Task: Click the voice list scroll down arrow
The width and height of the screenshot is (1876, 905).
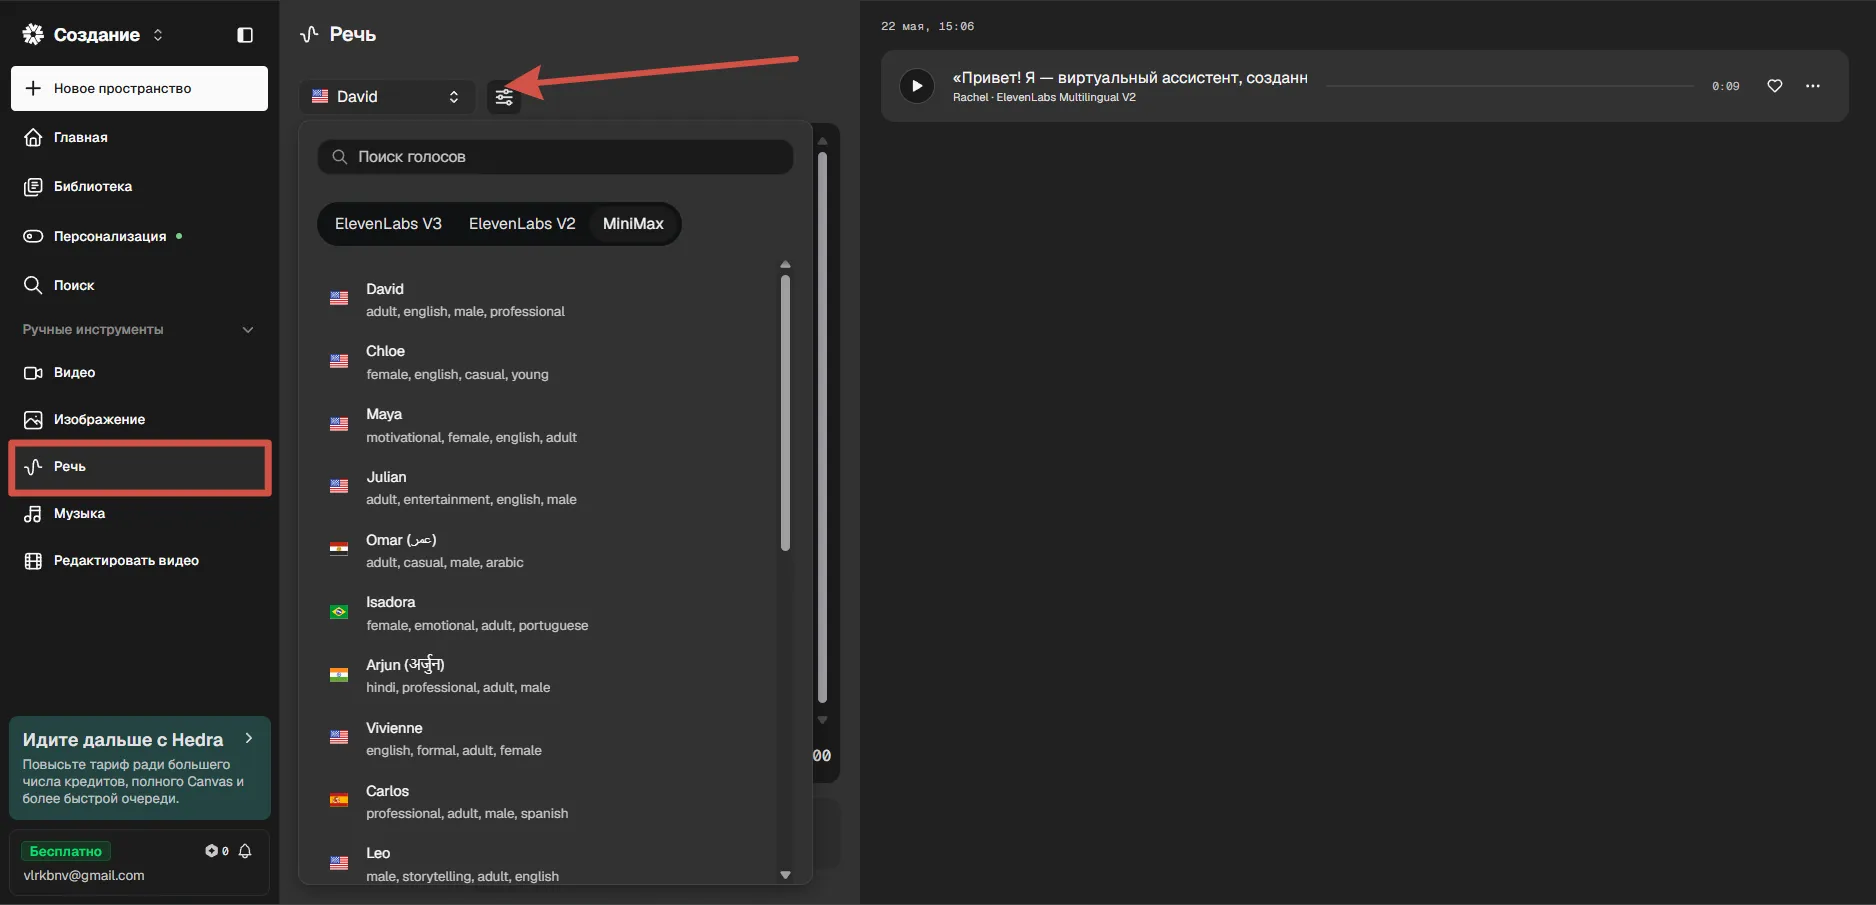Action: click(785, 875)
